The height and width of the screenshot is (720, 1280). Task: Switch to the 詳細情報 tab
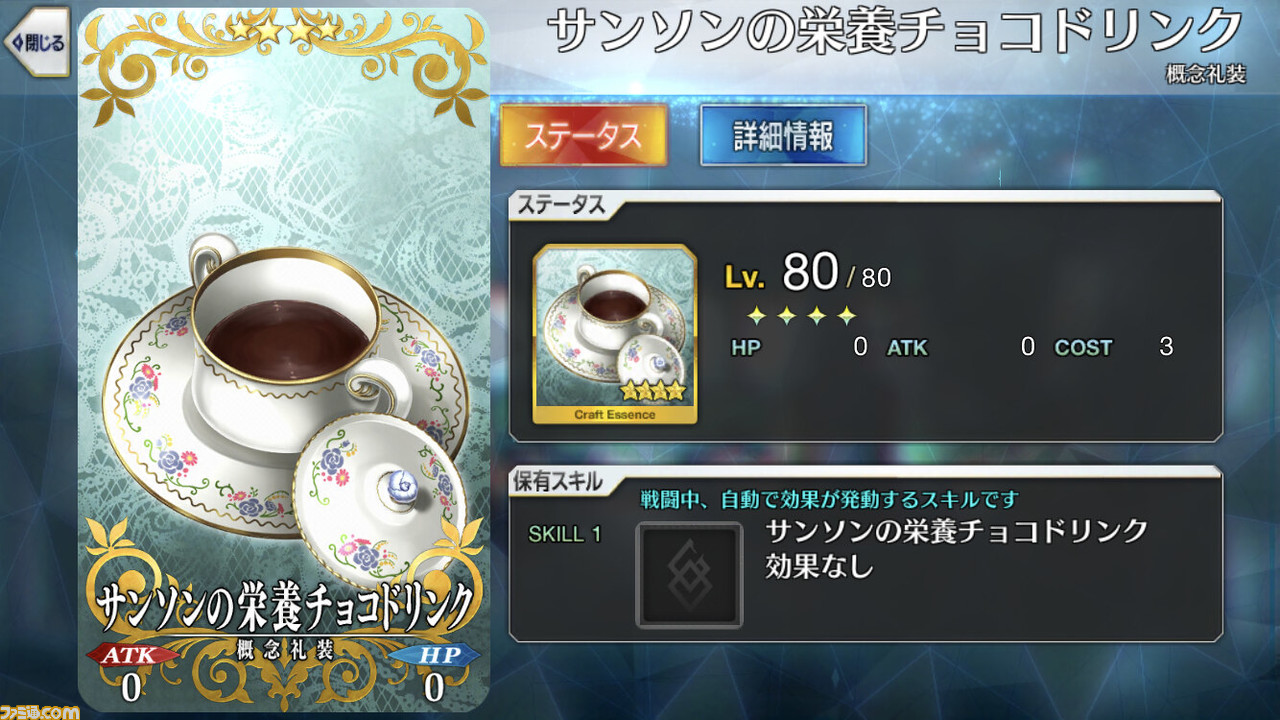783,135
